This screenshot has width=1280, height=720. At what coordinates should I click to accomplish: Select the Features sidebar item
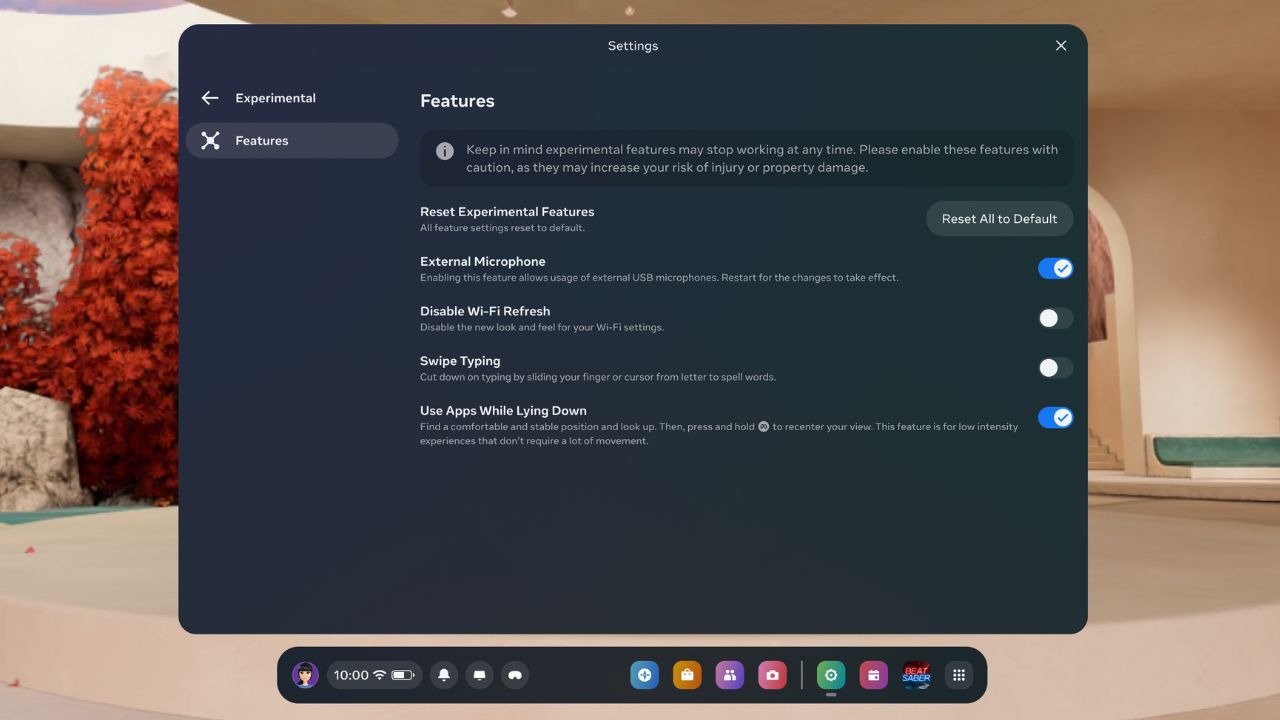pyautogui.click(x=292, y=141)
